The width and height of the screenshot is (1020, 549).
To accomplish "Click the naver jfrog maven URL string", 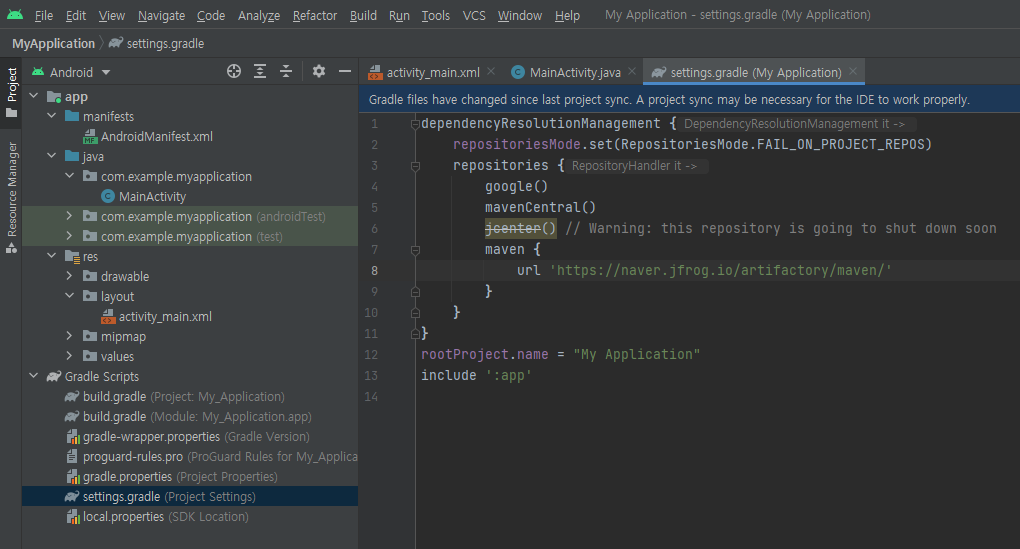I will [720, 271].
